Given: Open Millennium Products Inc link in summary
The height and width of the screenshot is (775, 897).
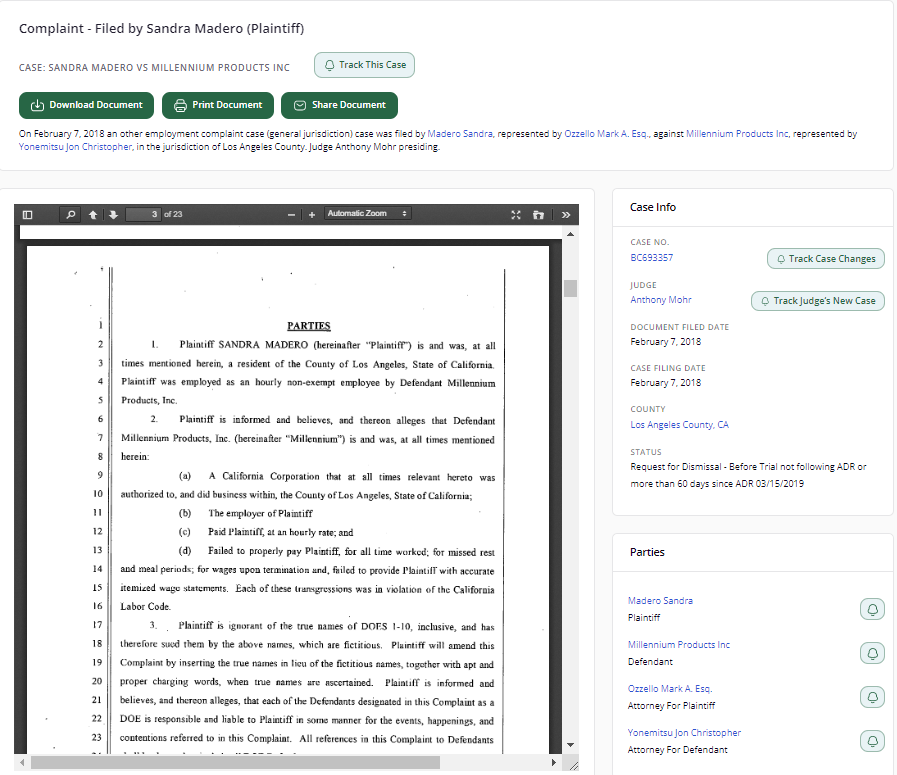Looking at the screenshot, I should pyautogui.click(x=737, y=134).
